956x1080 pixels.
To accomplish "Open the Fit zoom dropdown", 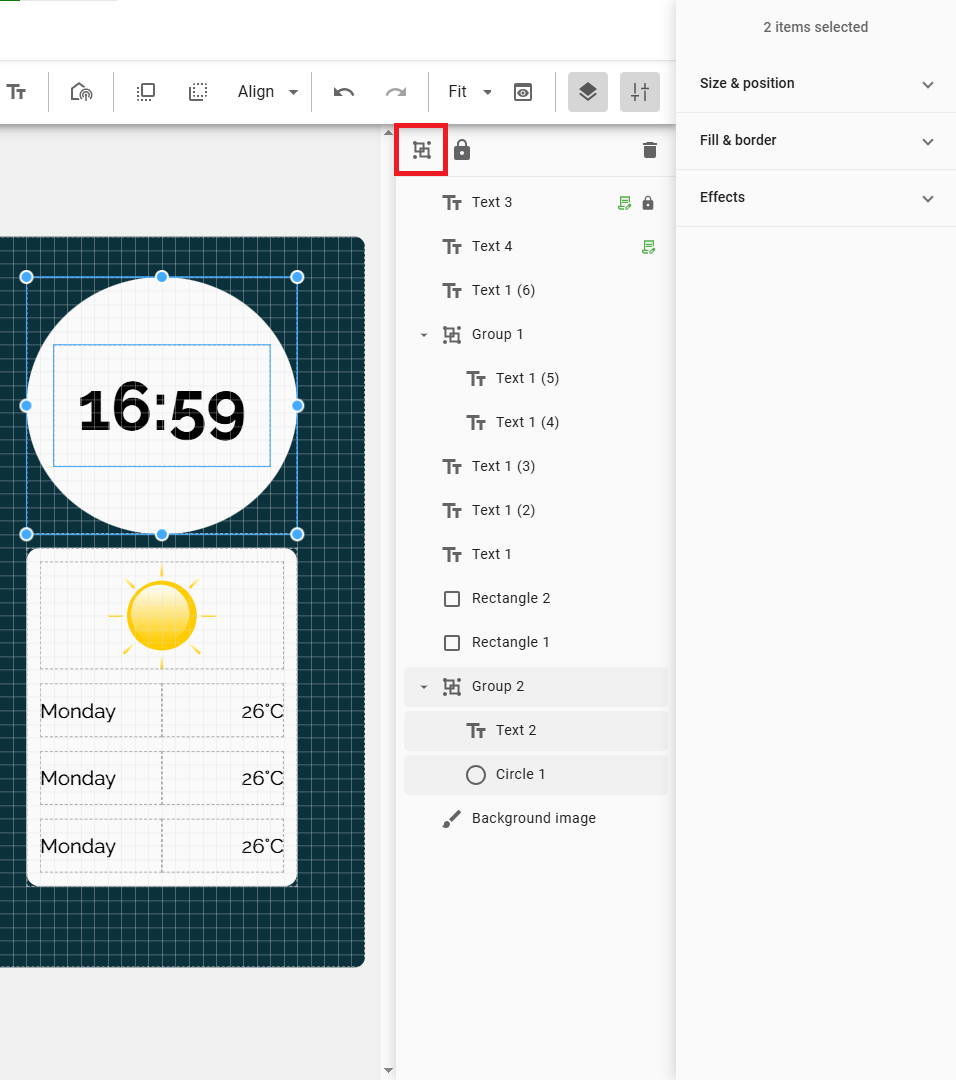I will pyautogui.click(x=470, y=92).
